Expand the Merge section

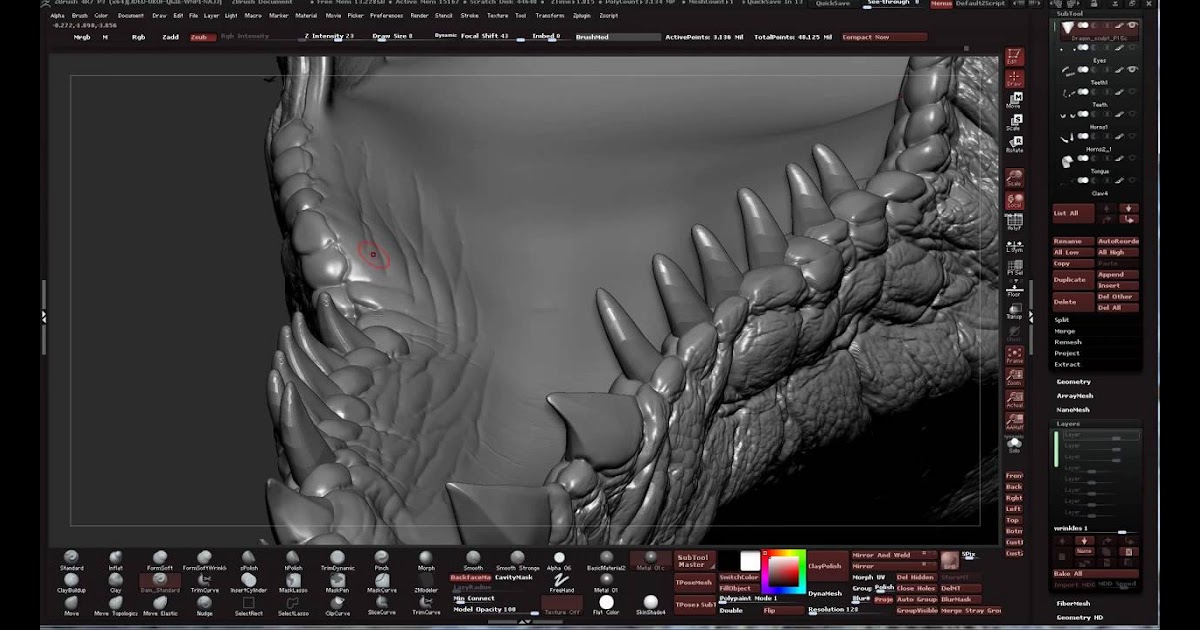click(1064, 331)
